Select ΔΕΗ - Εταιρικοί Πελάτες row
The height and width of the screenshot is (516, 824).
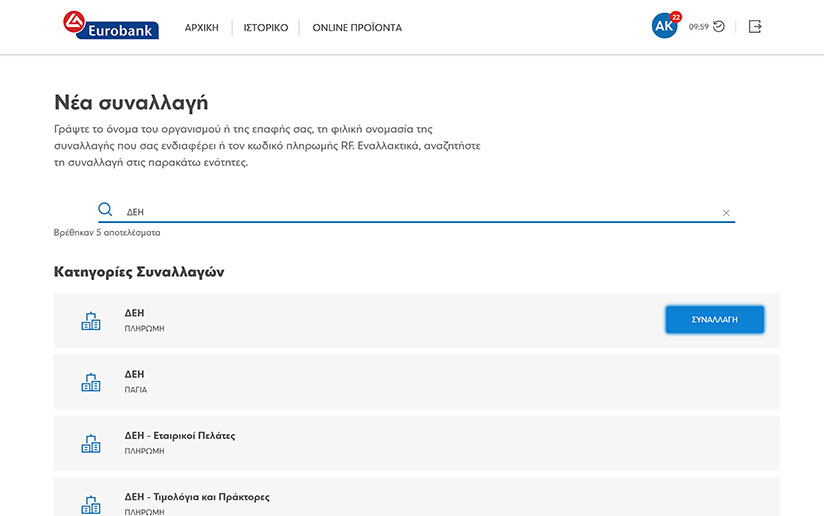point(417,443)
